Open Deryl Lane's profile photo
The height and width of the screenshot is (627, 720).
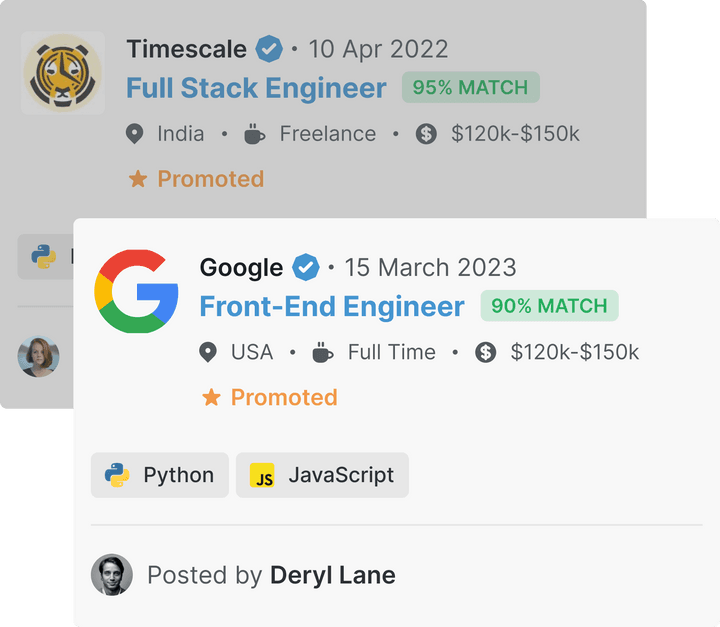[x=112, y=575]
